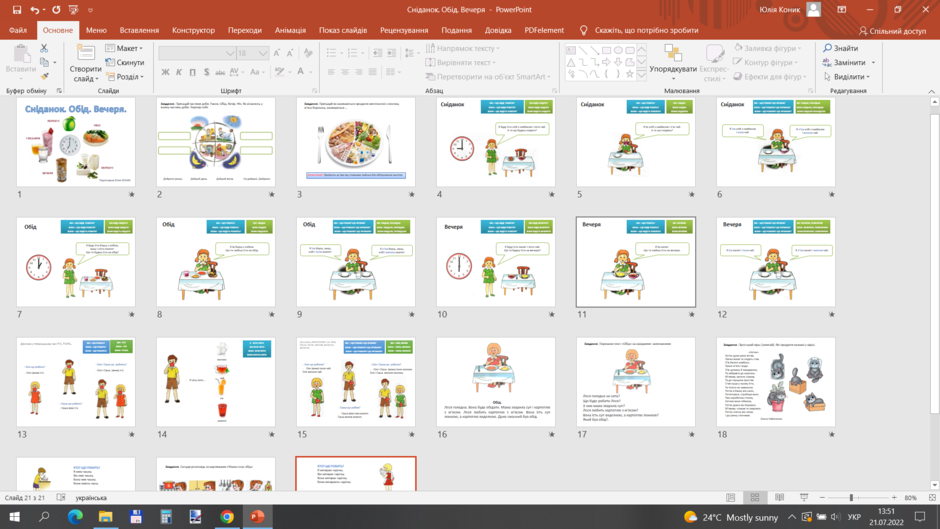Image resolution: width=940 pixels, height=529 pixels.
Task: Open Reading view icon in status bar
Action: (x=779, y=498)
